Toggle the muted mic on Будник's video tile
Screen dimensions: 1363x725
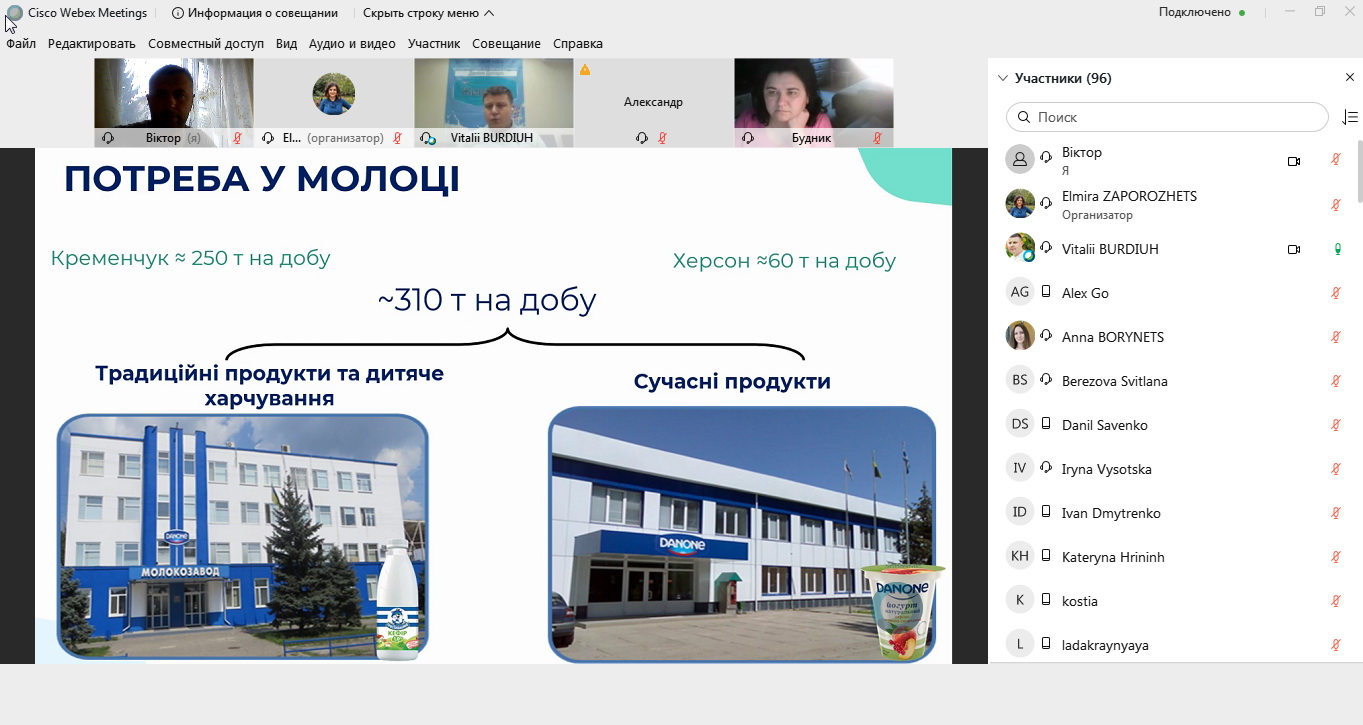coord(878,138)
